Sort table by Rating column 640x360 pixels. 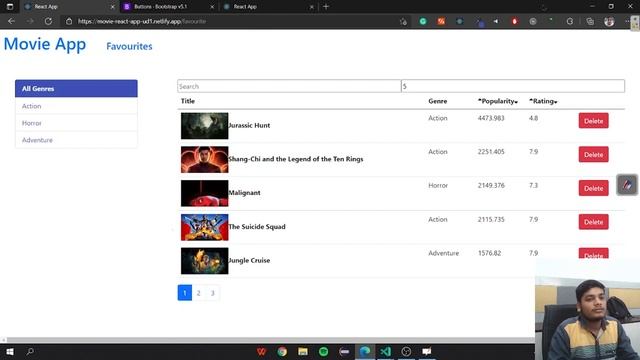click(543, 101)
